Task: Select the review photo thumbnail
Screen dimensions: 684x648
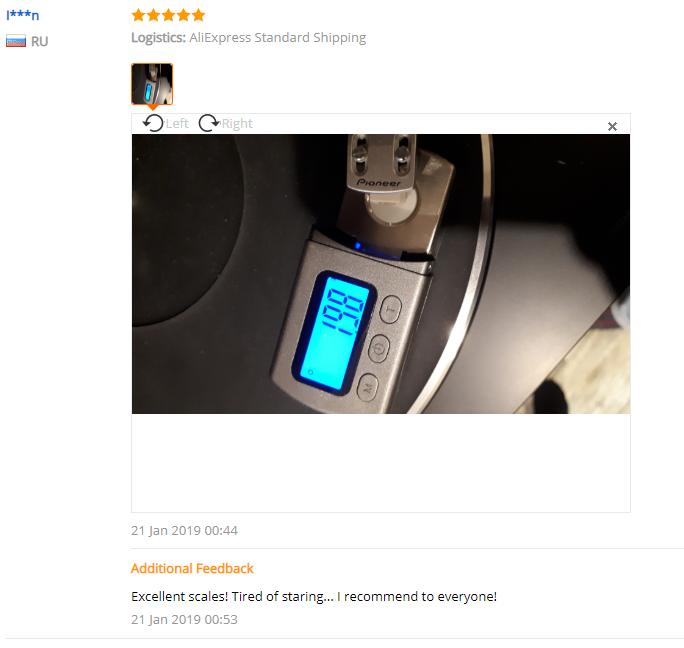Action: point(152,84)
